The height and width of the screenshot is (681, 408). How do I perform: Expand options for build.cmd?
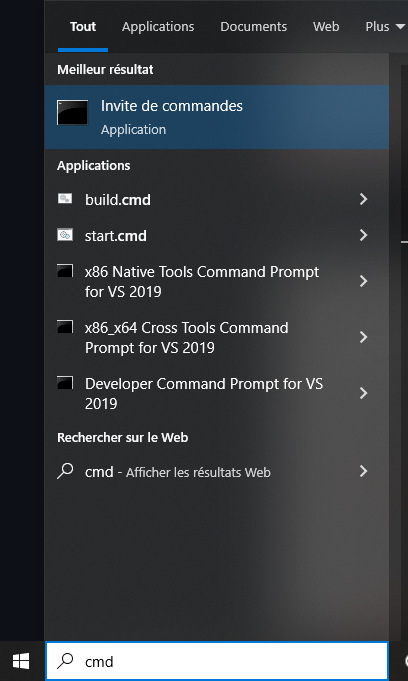pos(364,199)
